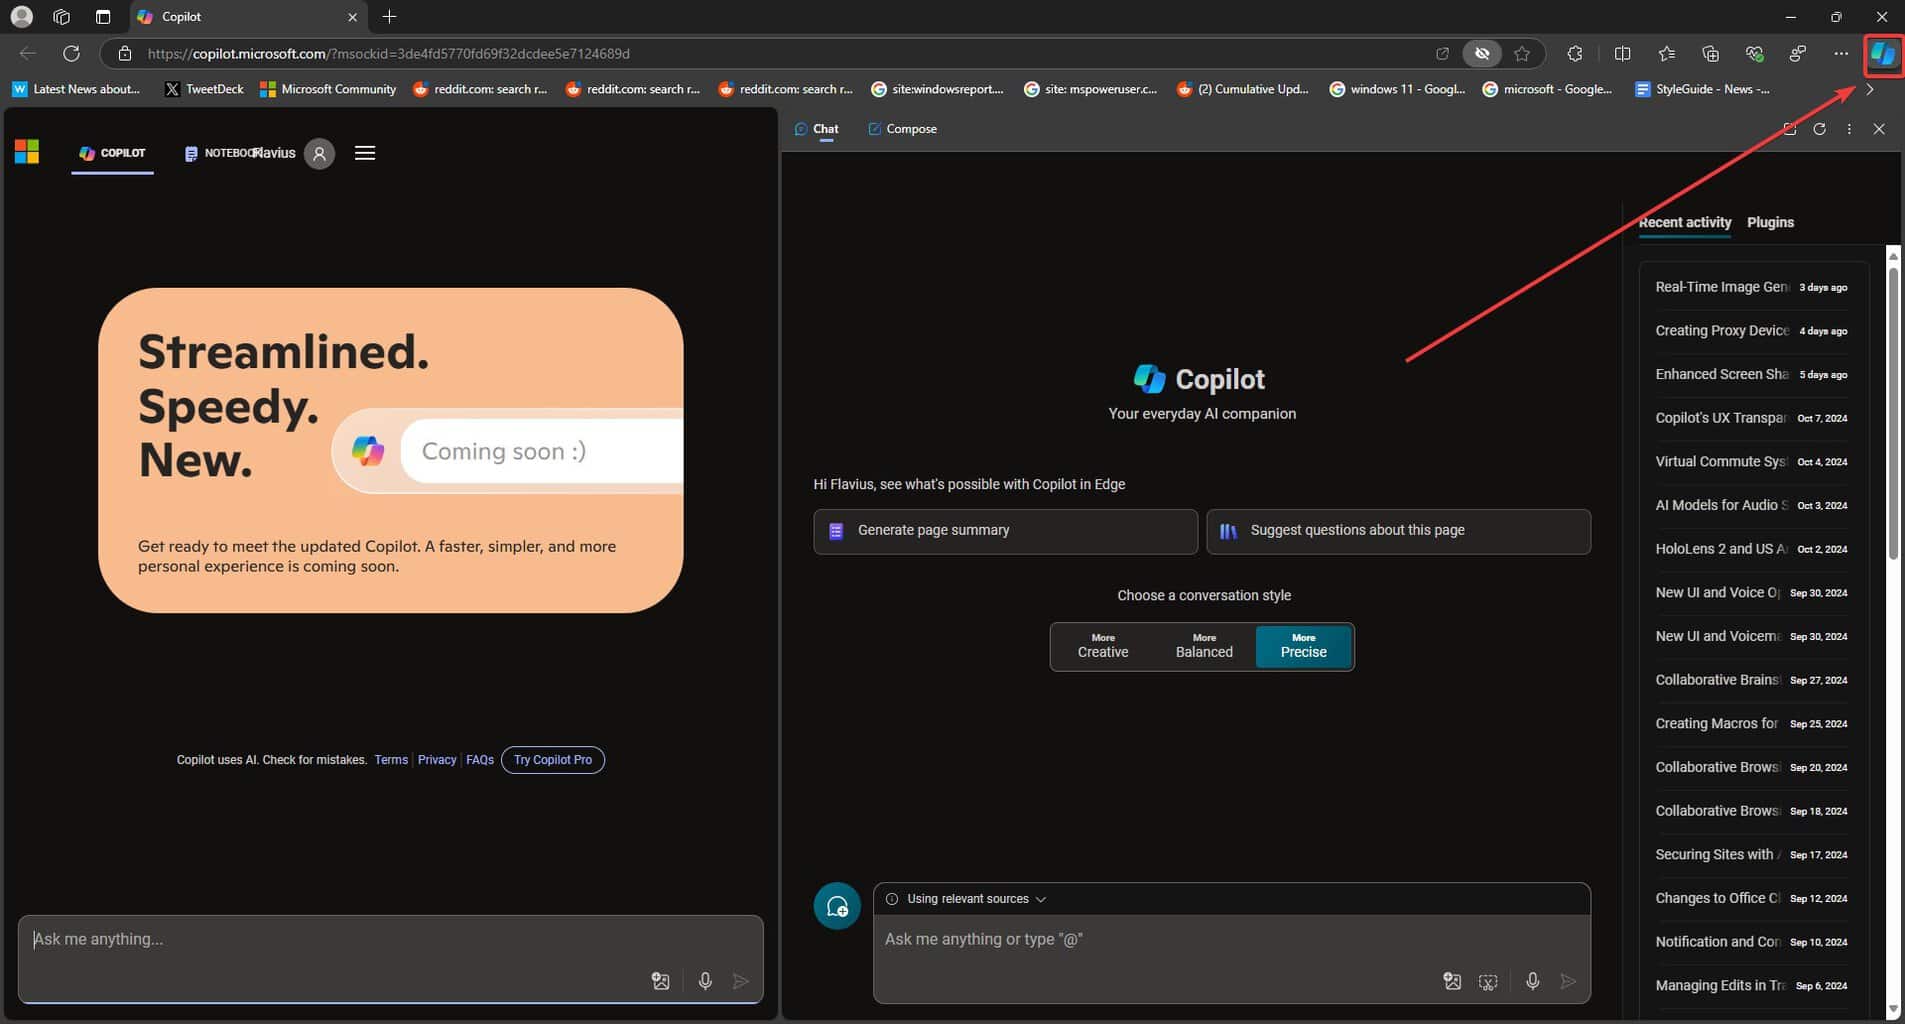The height and width of the screenshot is (1024, 1905).
Task: Add an image in sidebar chat input
Action: (x=1452, y=982)
